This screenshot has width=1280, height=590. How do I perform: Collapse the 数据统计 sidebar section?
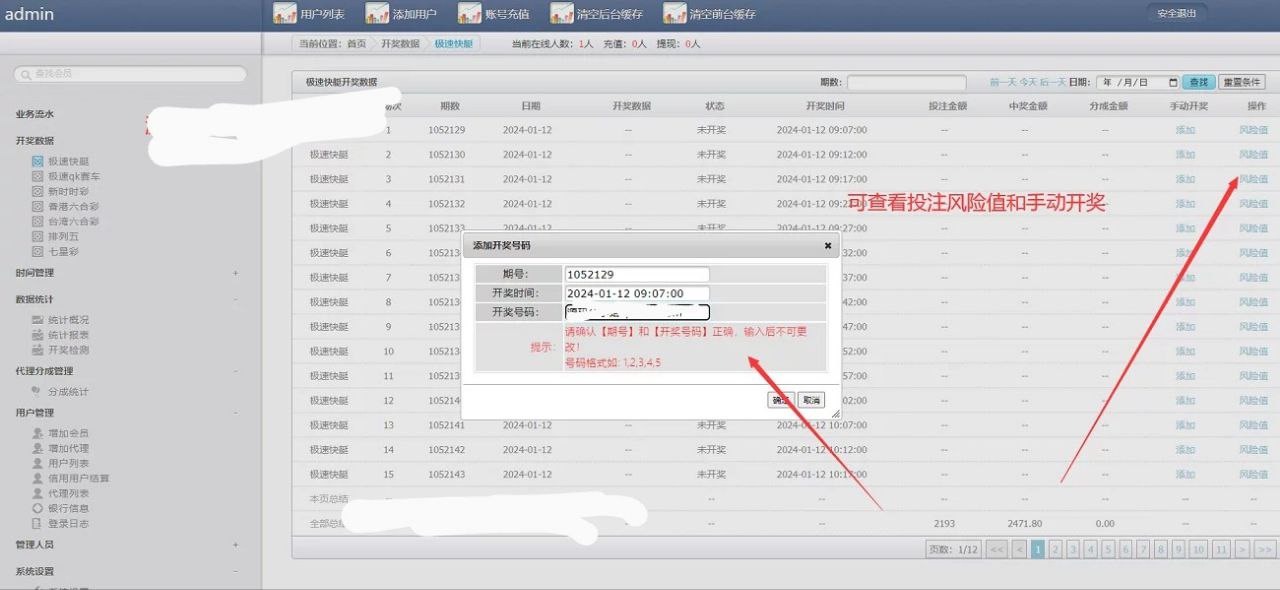pyautogui.click(x=236, y=299)
